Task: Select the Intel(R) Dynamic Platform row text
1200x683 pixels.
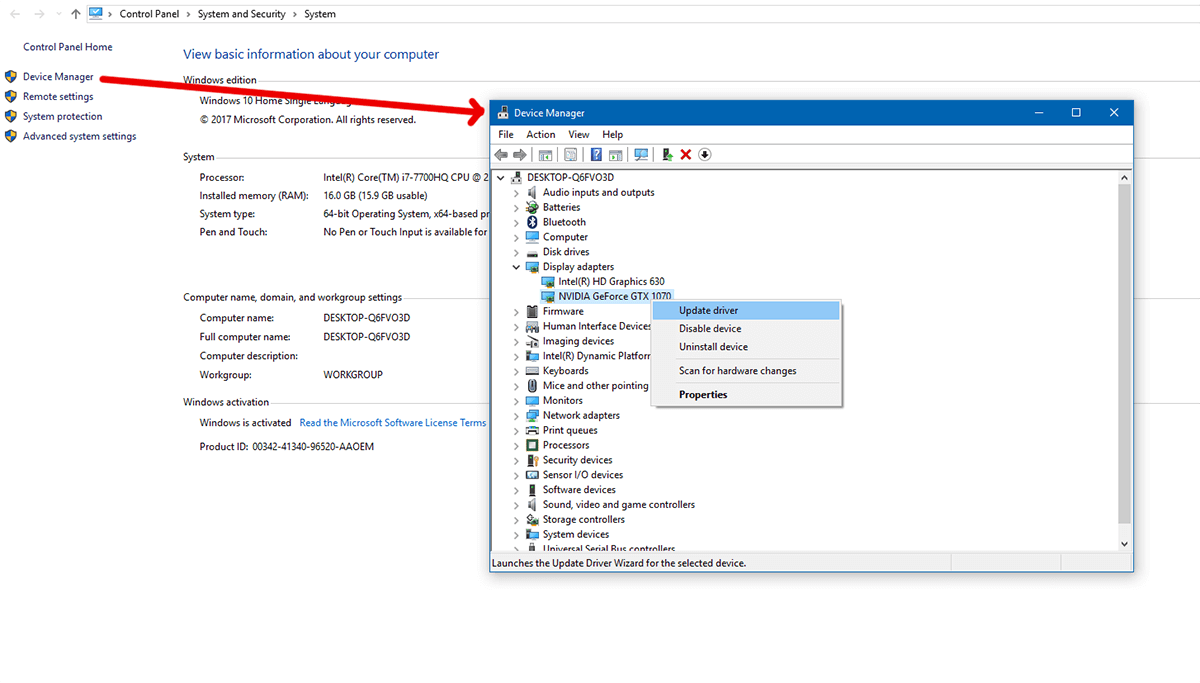Action: 597,356
